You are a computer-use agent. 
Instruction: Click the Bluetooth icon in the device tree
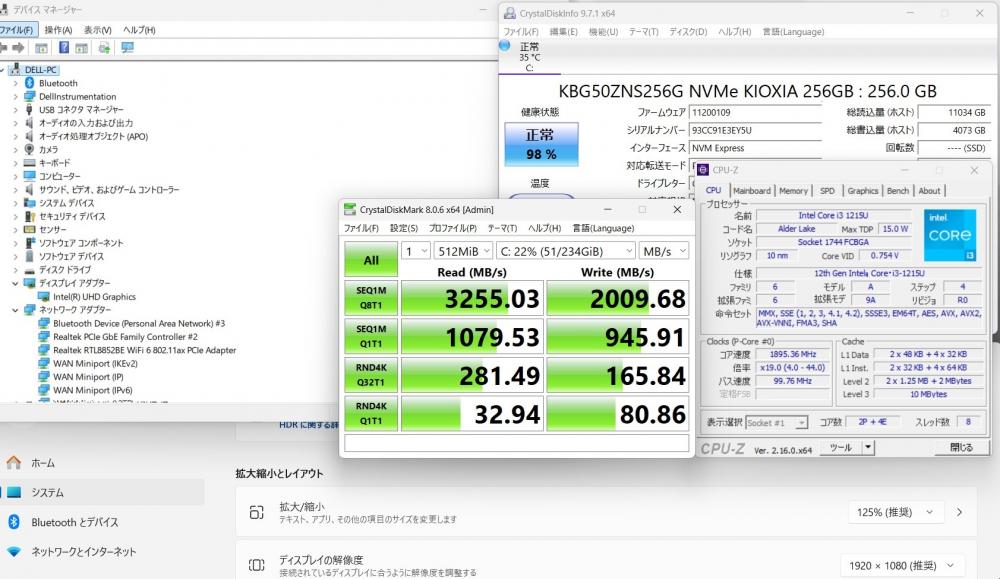(x=29, y=83)
